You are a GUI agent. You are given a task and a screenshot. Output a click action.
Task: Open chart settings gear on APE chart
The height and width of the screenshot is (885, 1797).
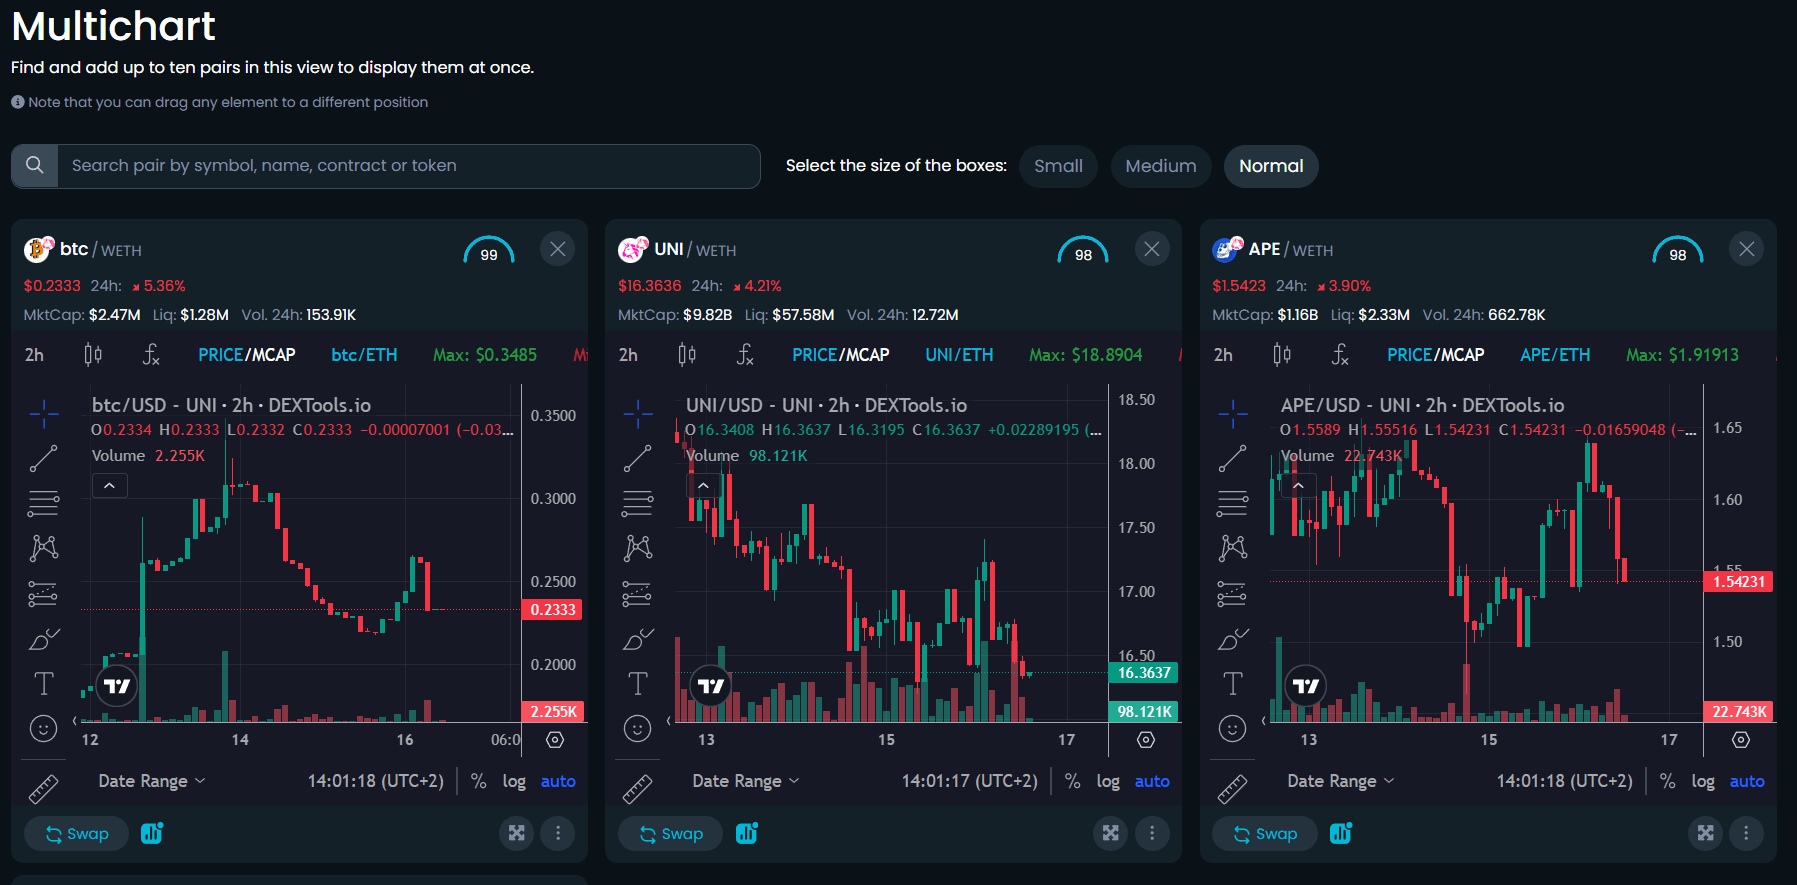(1741, 740)
